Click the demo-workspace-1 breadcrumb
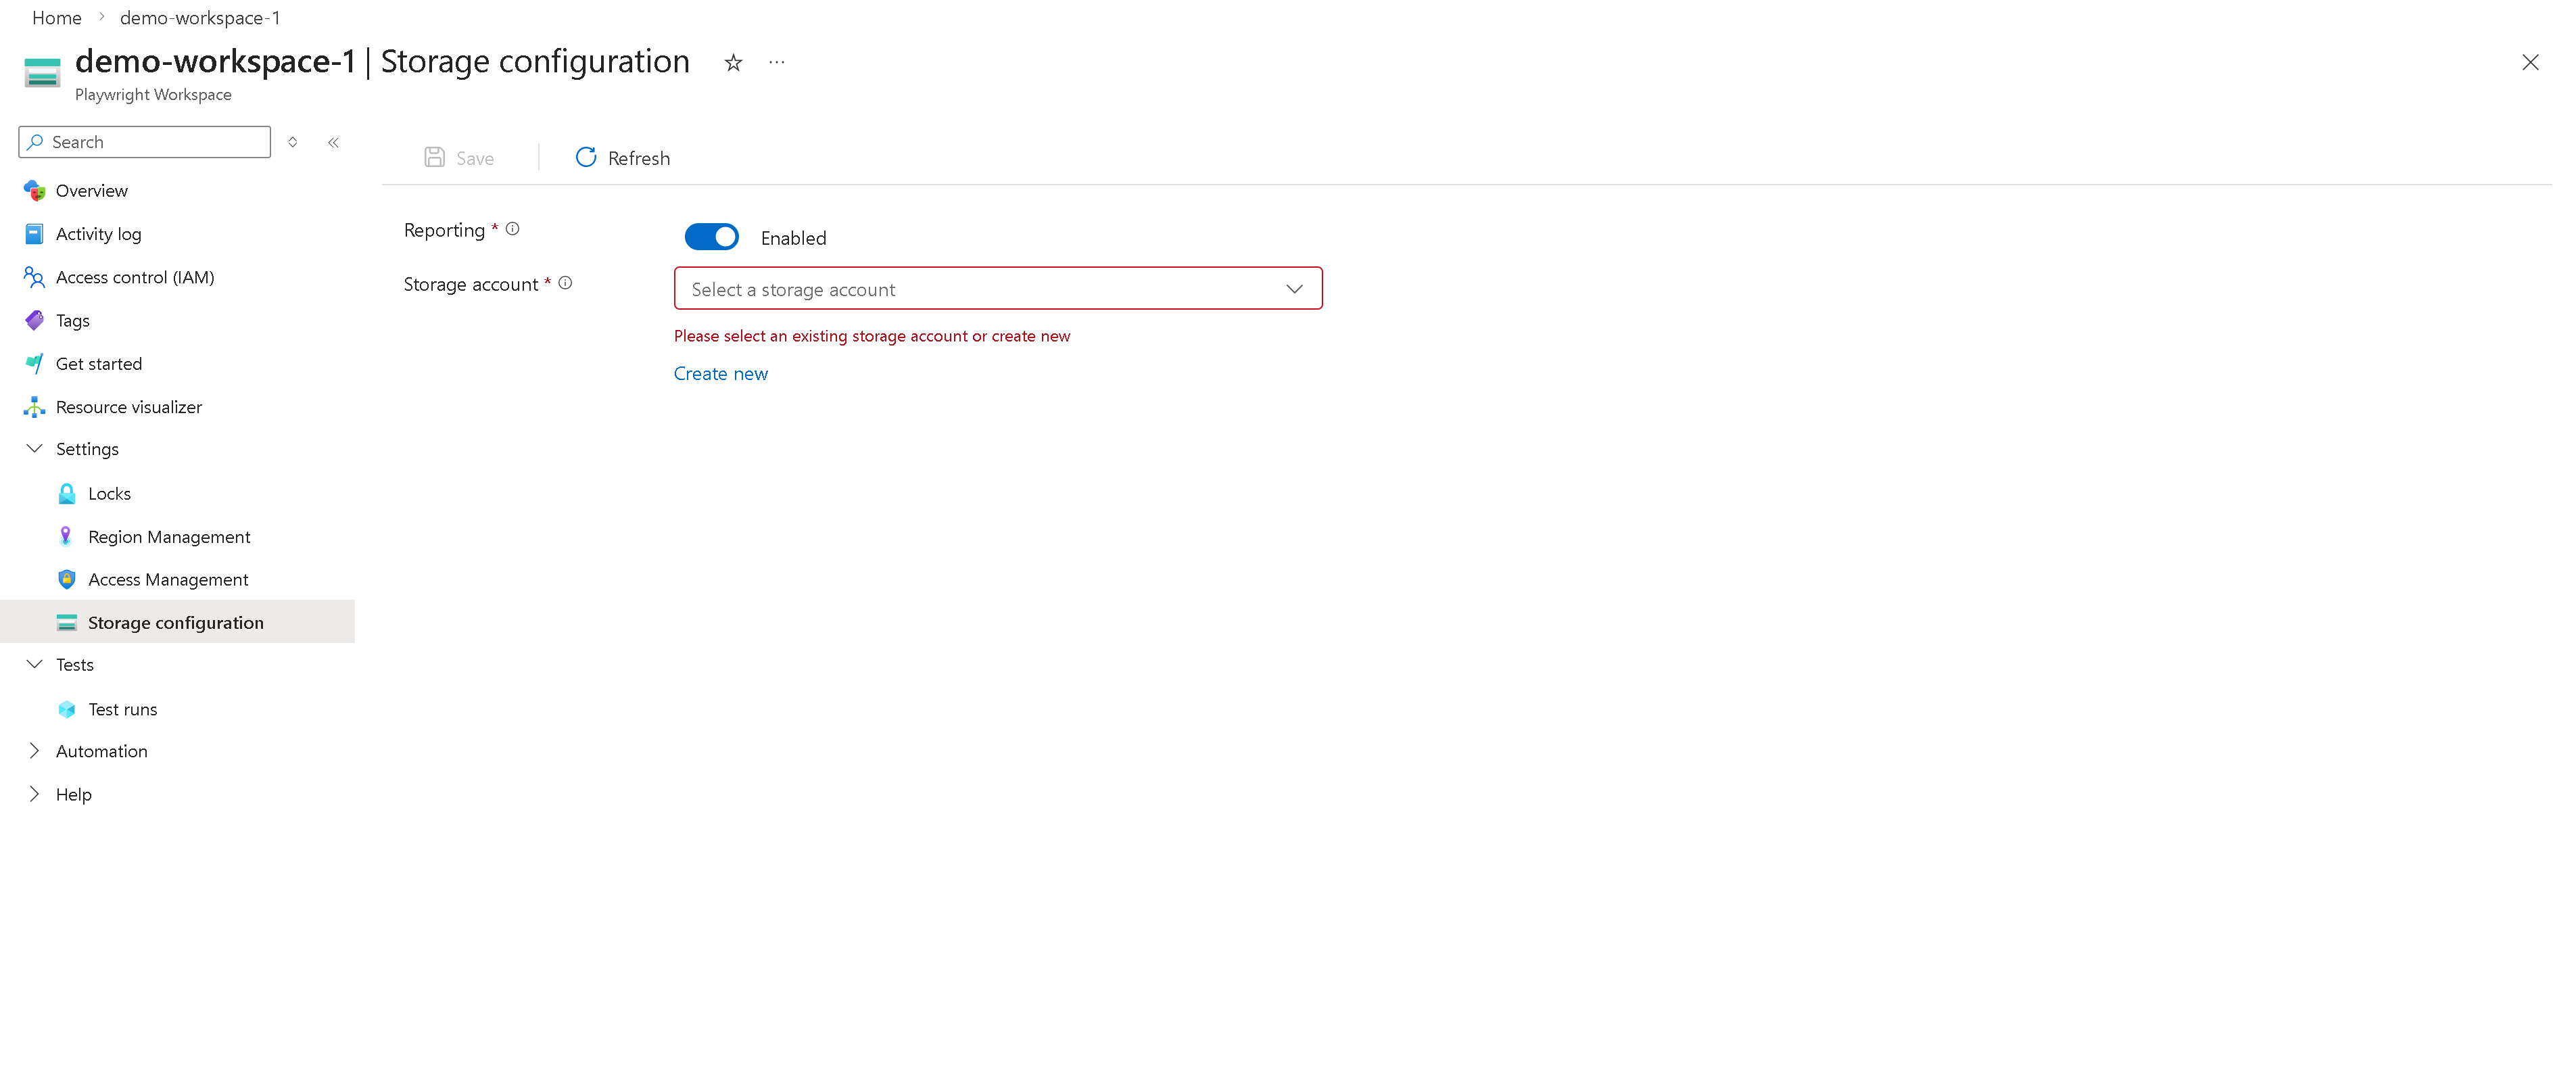Viewport: 2576px width, 1092px height. [200, 17]
